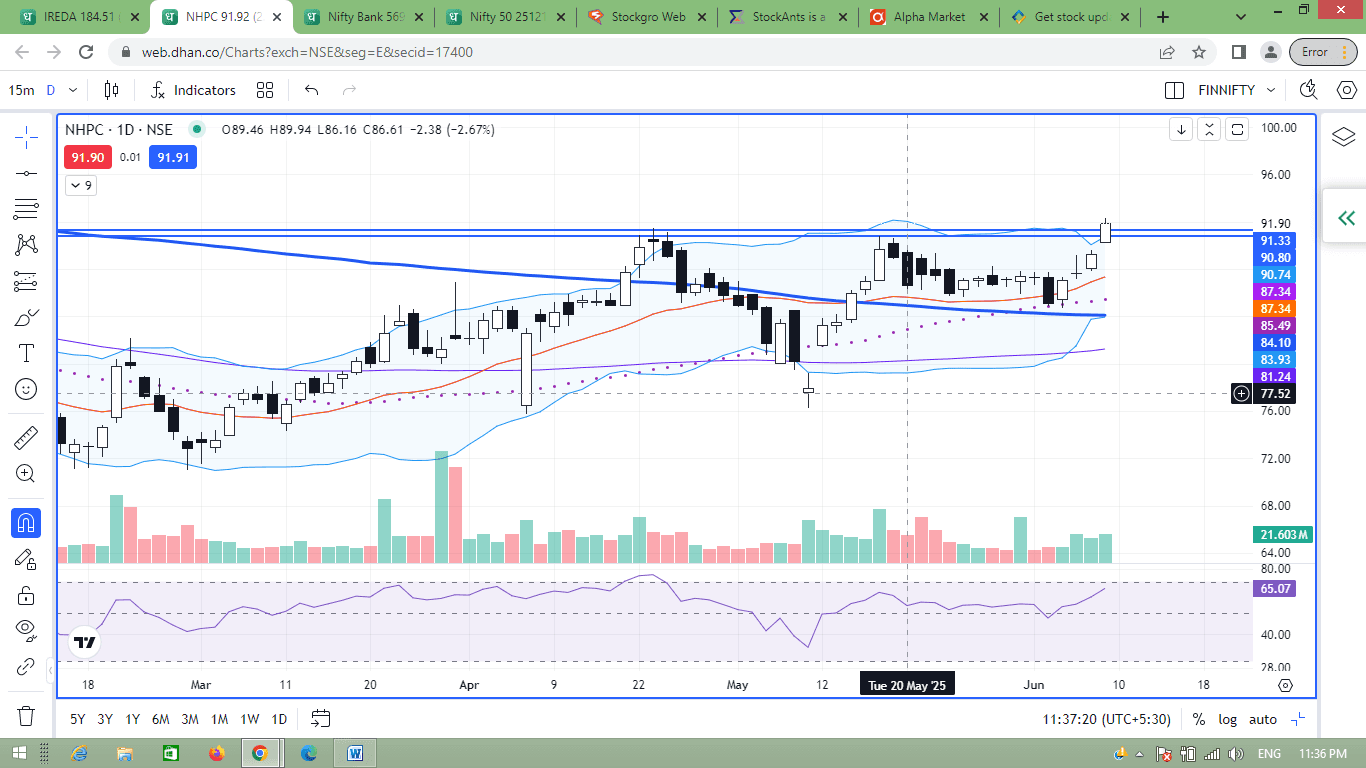This screenshot has height=768, width=1366.
Task: Toggle percentage scale mode
Action: pyautogui.click(x=1199, y=719)
